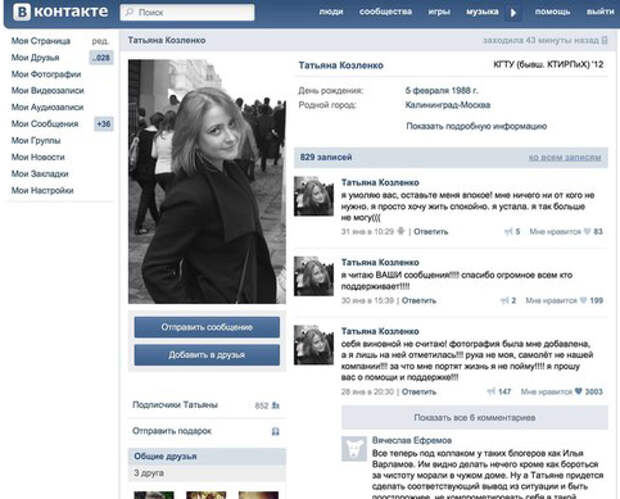Click the avatar thumbnail on the 30 янв post
The width and height of the screenshot is (620, 499).
314,276
